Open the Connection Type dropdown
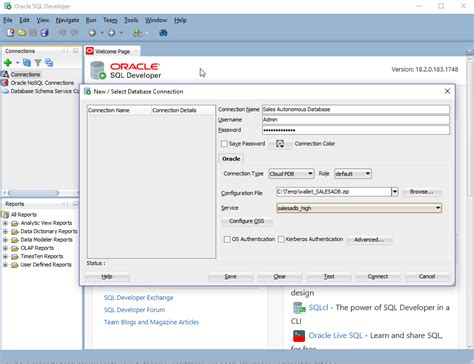The width and height of the screenshot is (474, 364). 291,174
